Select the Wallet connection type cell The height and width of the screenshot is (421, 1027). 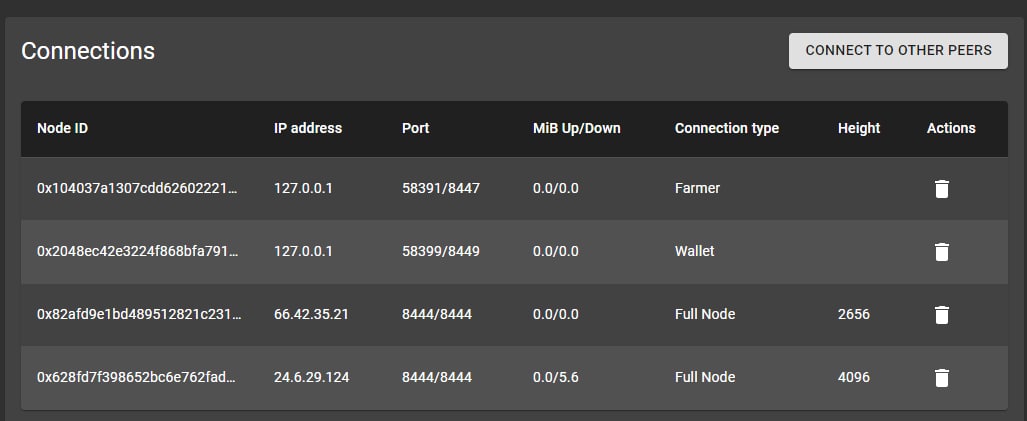tap(694, 251)
